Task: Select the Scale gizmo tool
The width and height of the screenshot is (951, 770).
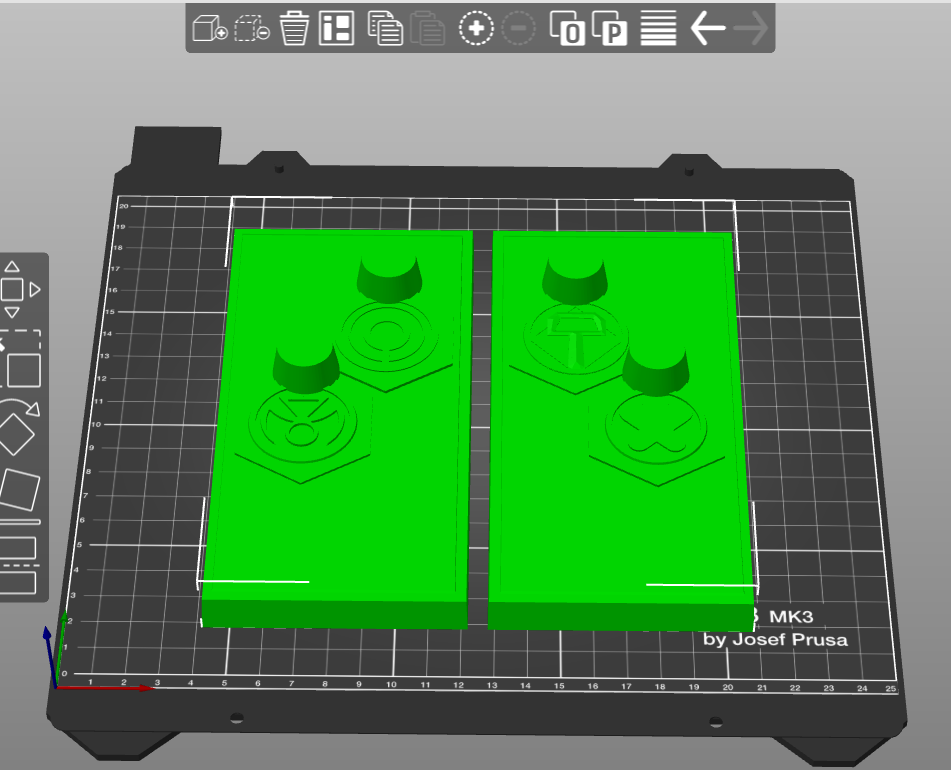Action: coord(19,359)
